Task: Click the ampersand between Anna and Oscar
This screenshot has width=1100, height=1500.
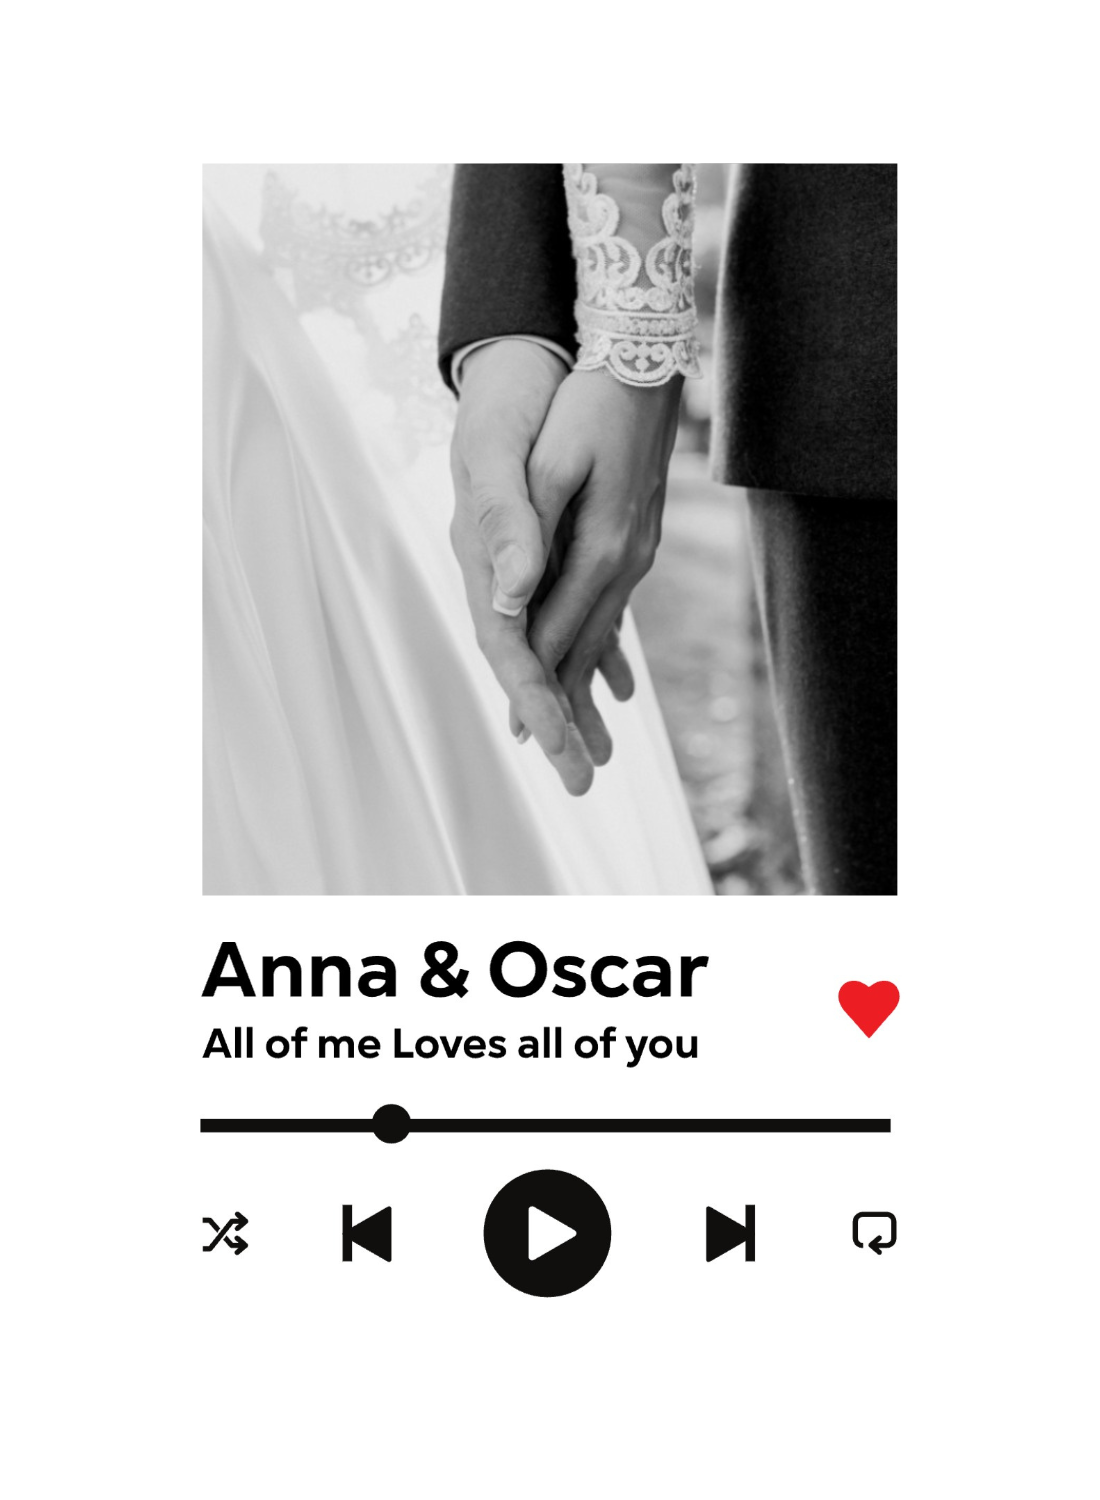Action: click(x=444, y=970)
